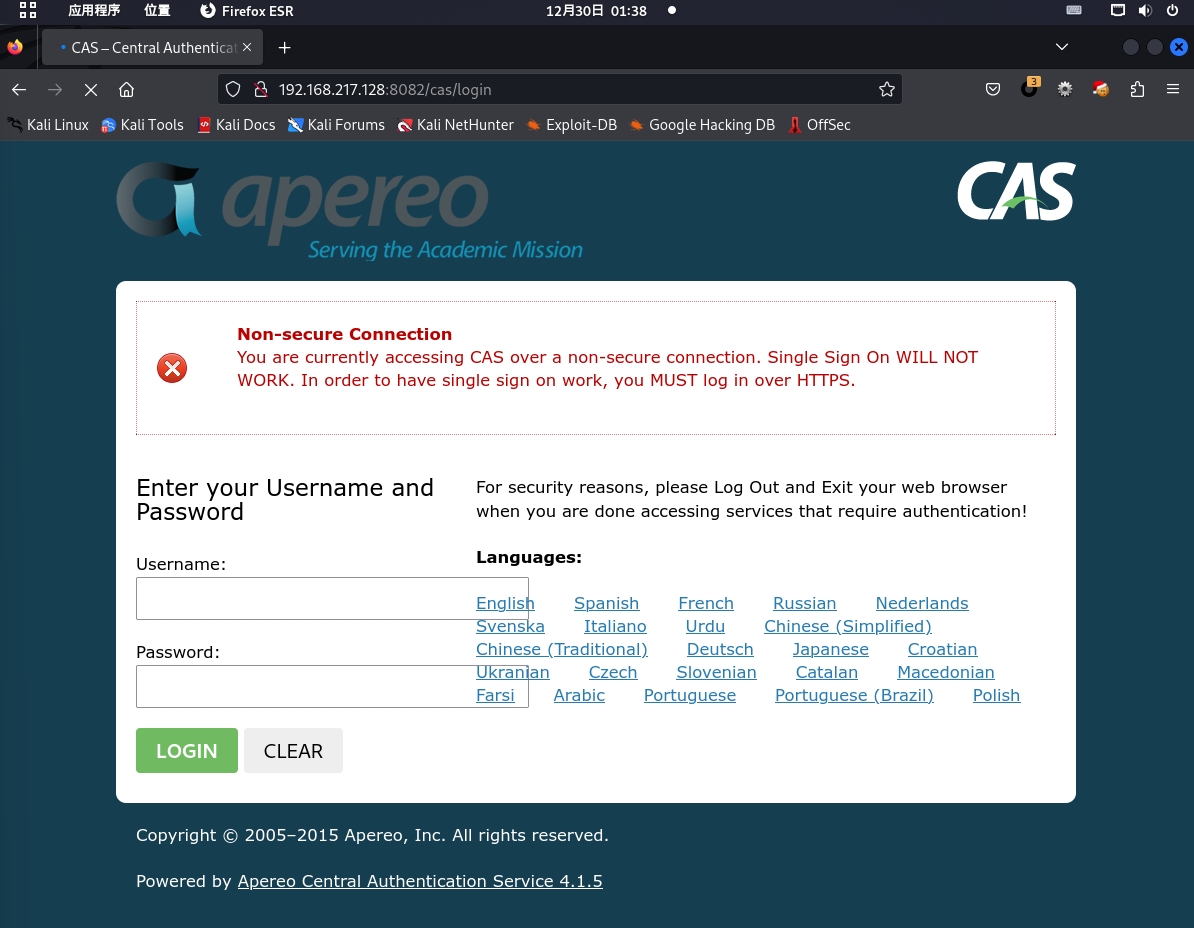The width and height of the screenshot is (1194, 928).
Task: Open the extensions puzzle-piece icon
Action: pos(1137,89)
